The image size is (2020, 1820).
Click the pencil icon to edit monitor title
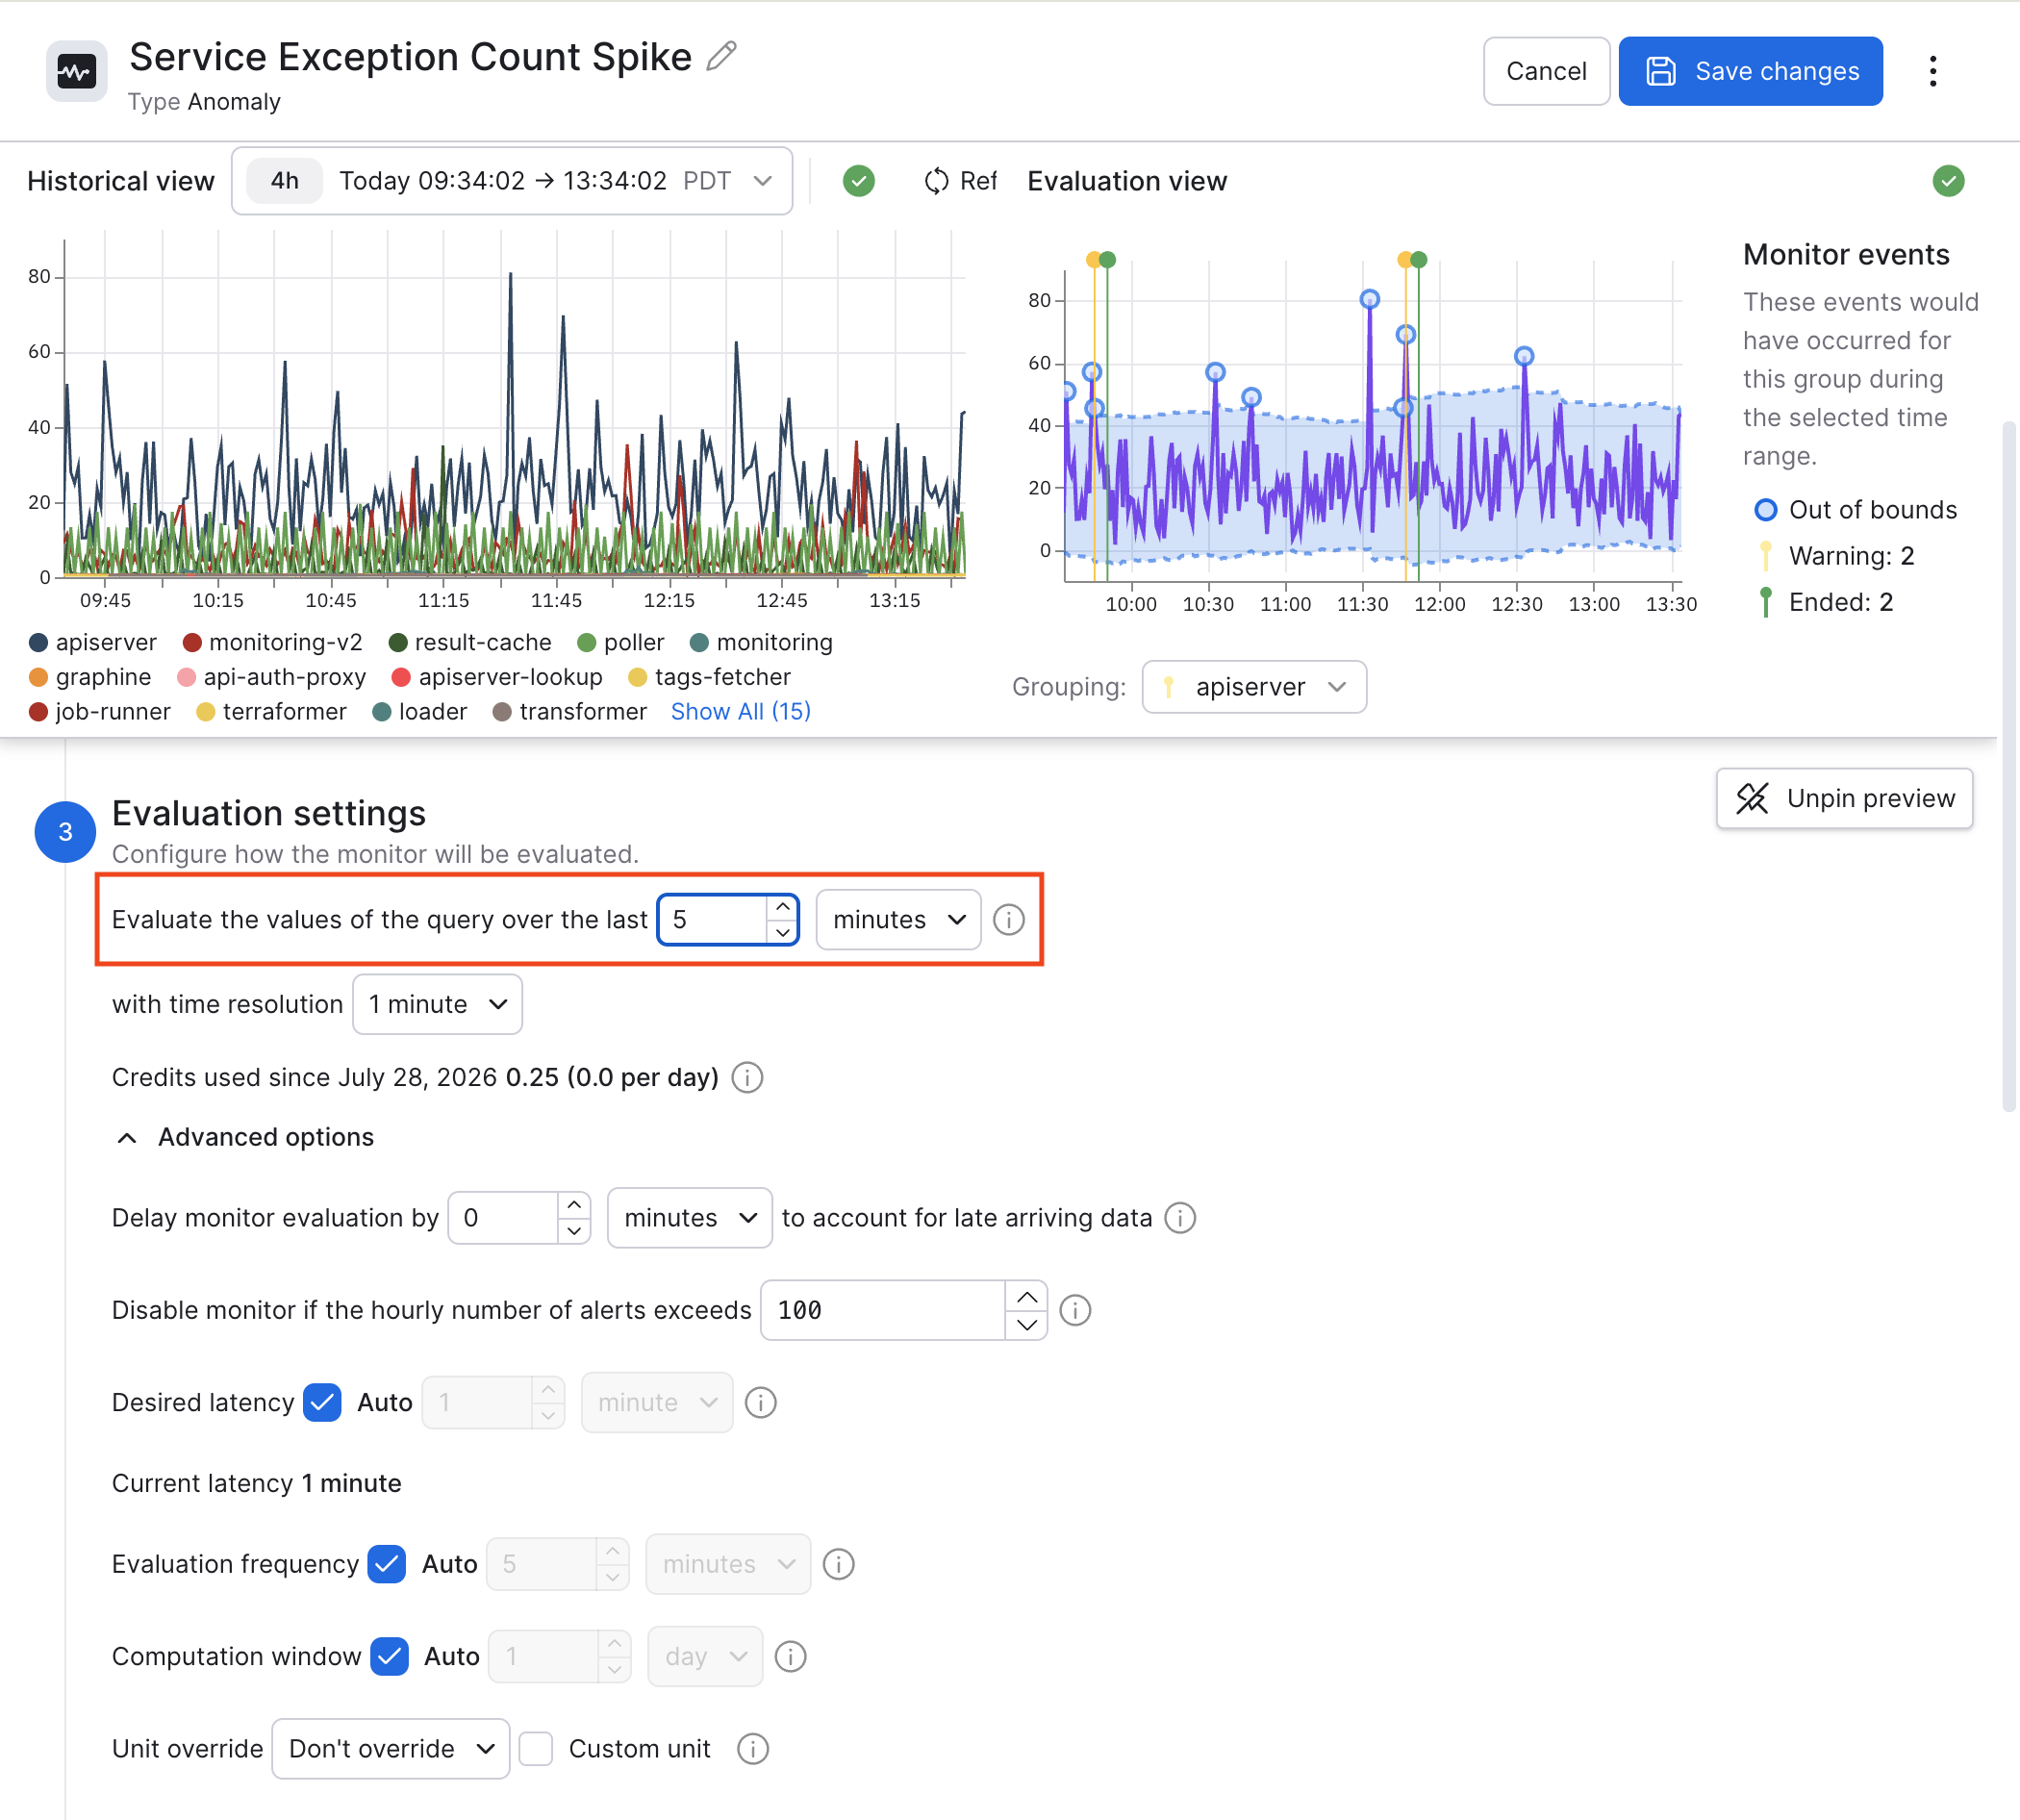[x=721, y=57]
